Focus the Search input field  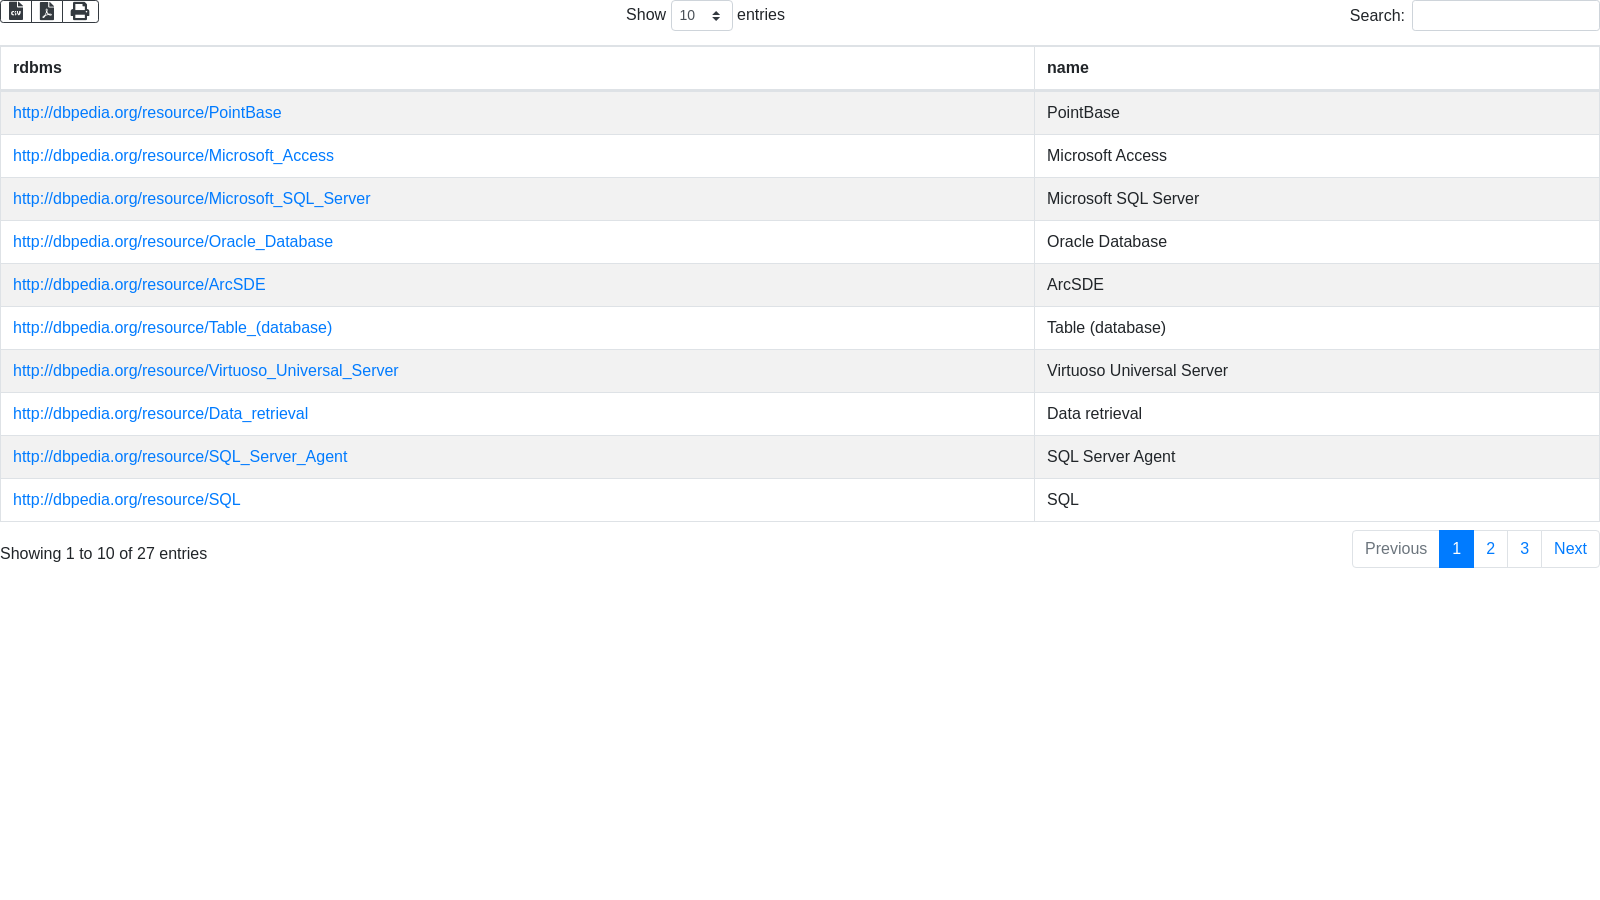tap(1505, 16)
